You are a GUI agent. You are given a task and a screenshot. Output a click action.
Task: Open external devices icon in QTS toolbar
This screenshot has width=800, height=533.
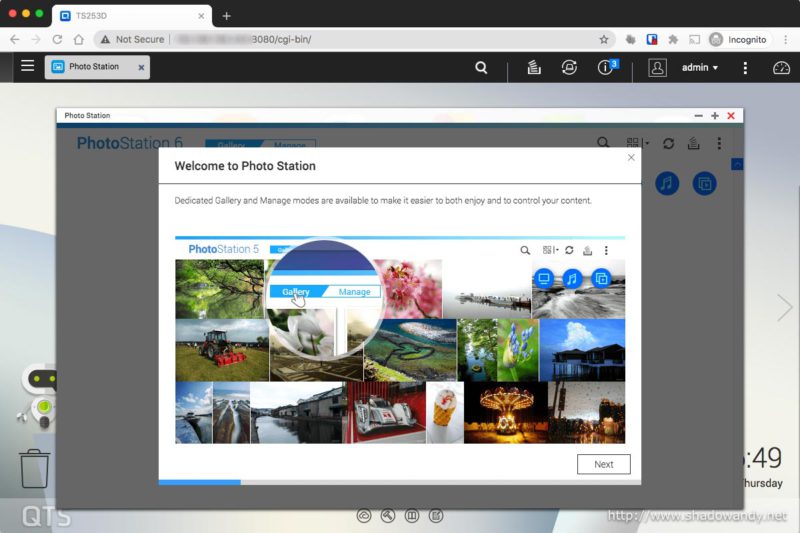pyautogui.click(x=569, y=68)
